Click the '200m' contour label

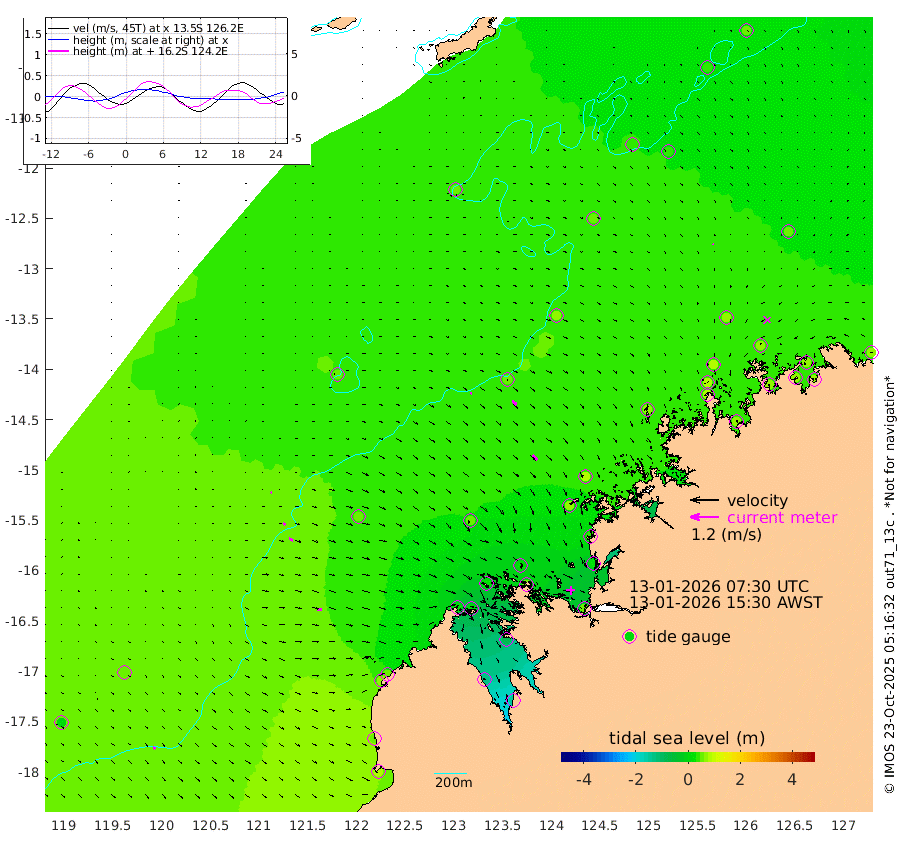coord(453,783)
